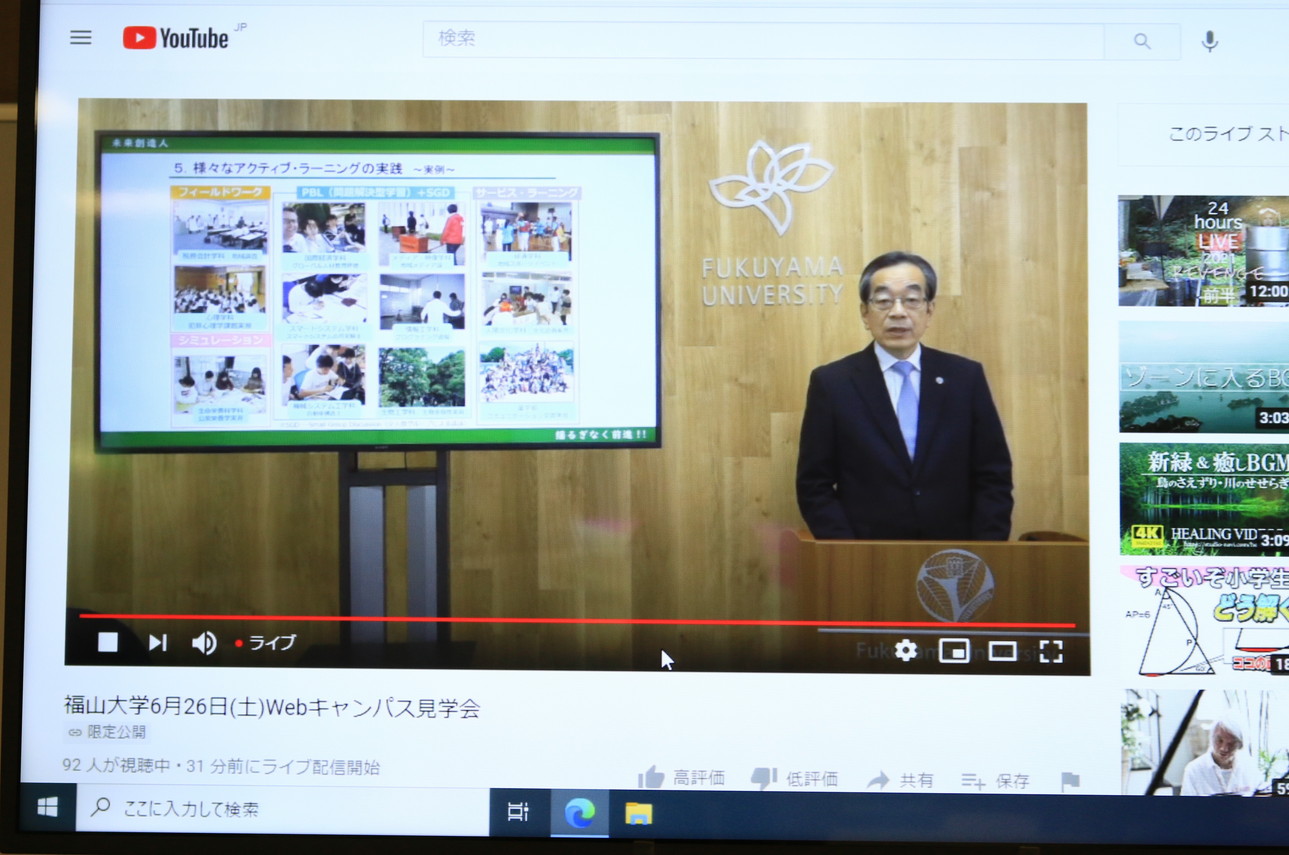Share the video via 共有 button
The image size is (1289, 855).
[x=900, y=780]
